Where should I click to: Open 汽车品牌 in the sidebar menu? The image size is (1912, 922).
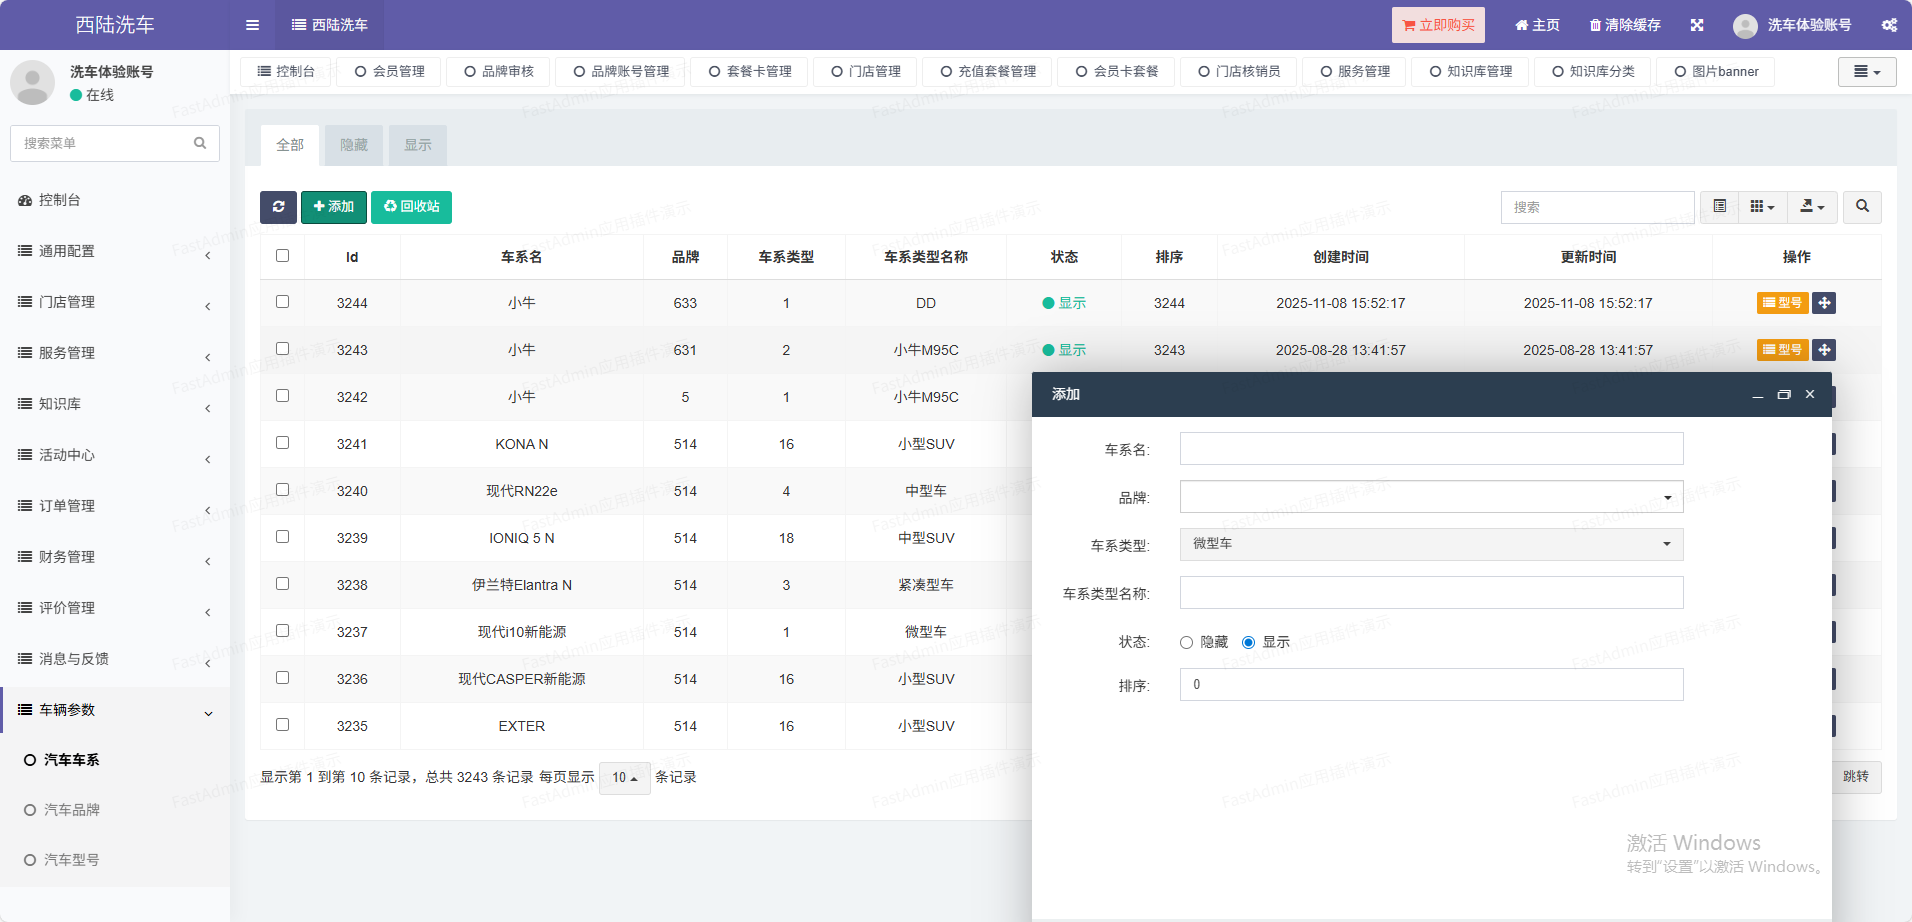click(x=72, y=810)
